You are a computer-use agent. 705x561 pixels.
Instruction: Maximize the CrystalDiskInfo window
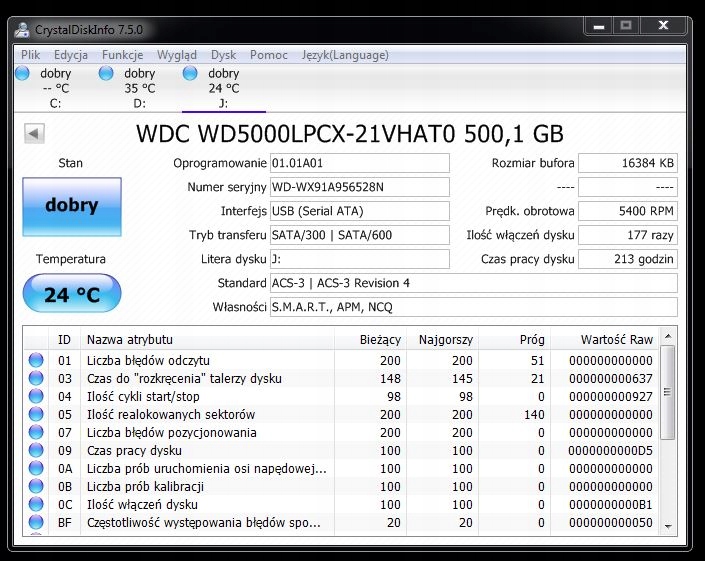pos(626,26)
